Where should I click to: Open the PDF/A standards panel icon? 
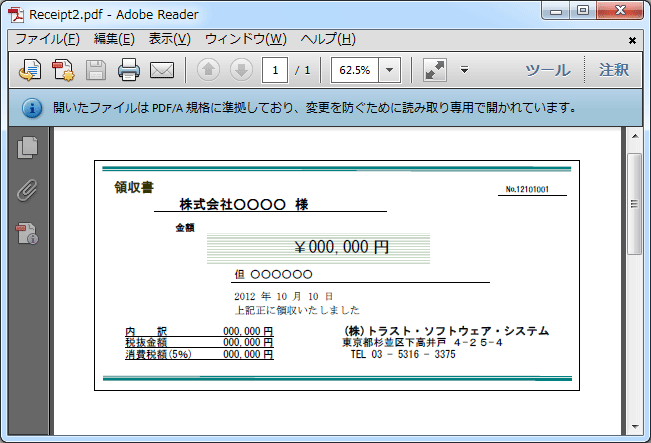click(x=28, y=234)
